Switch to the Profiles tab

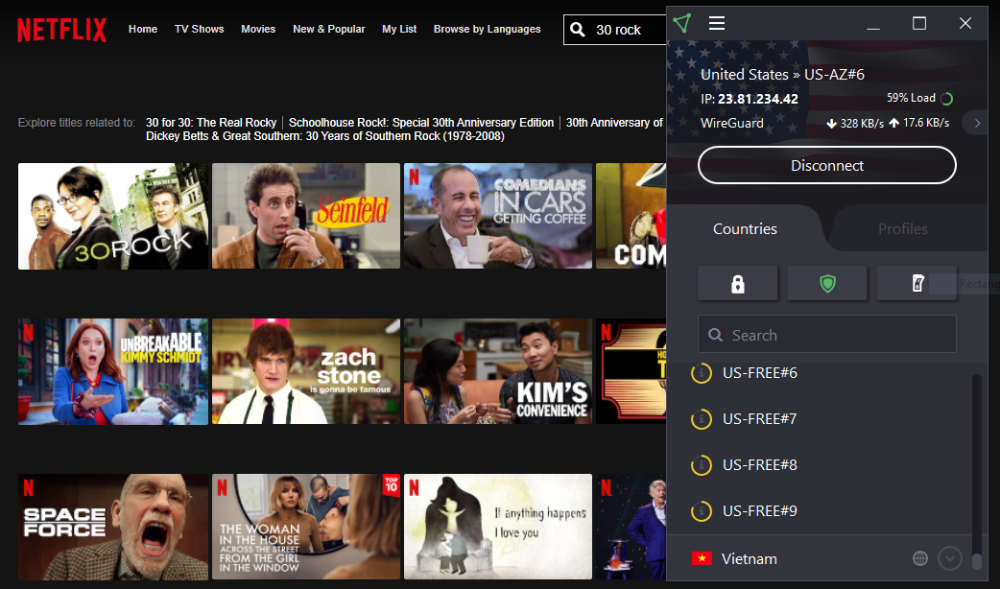click(903, 228)
